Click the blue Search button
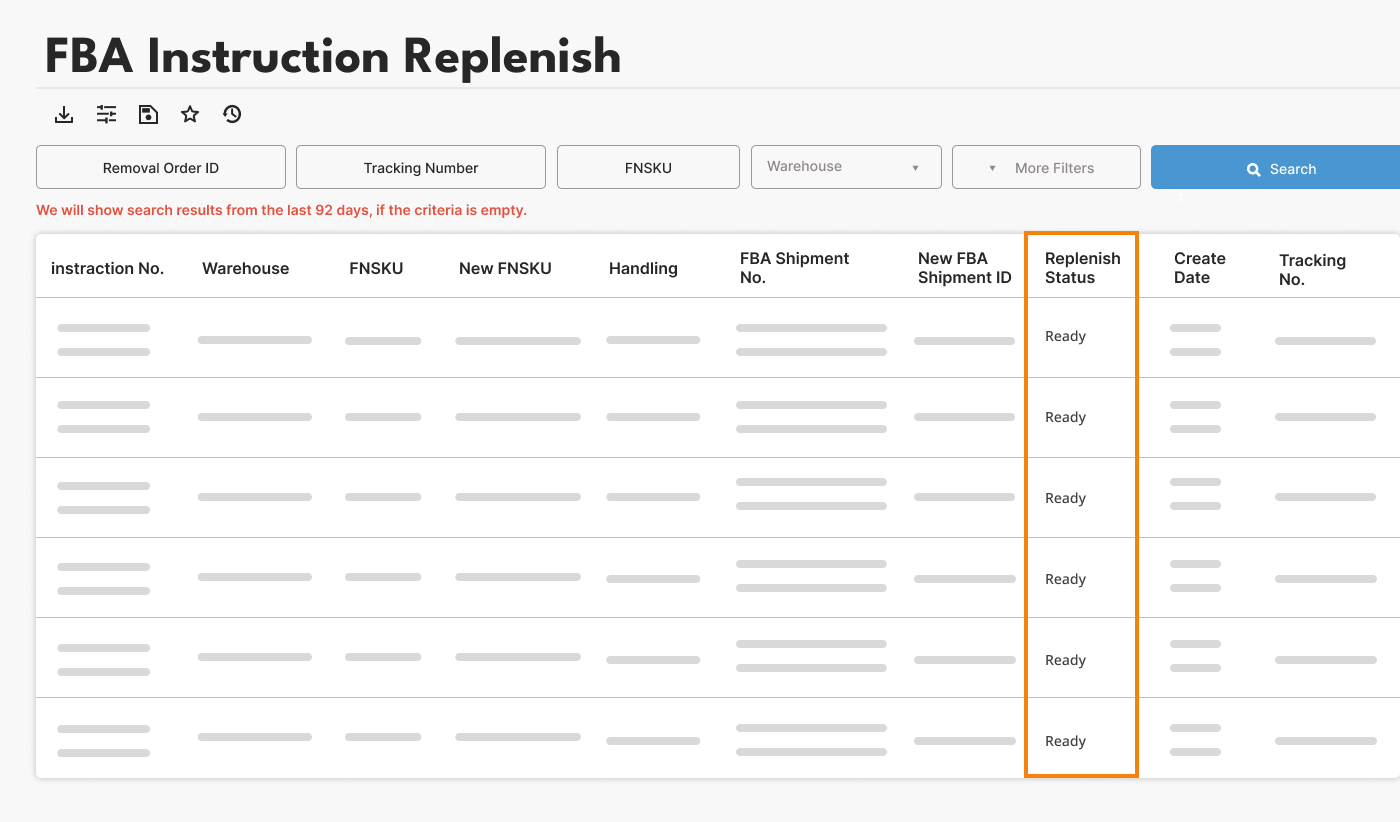Screen dimensions: 1400x822 [x=1280, y=168]
